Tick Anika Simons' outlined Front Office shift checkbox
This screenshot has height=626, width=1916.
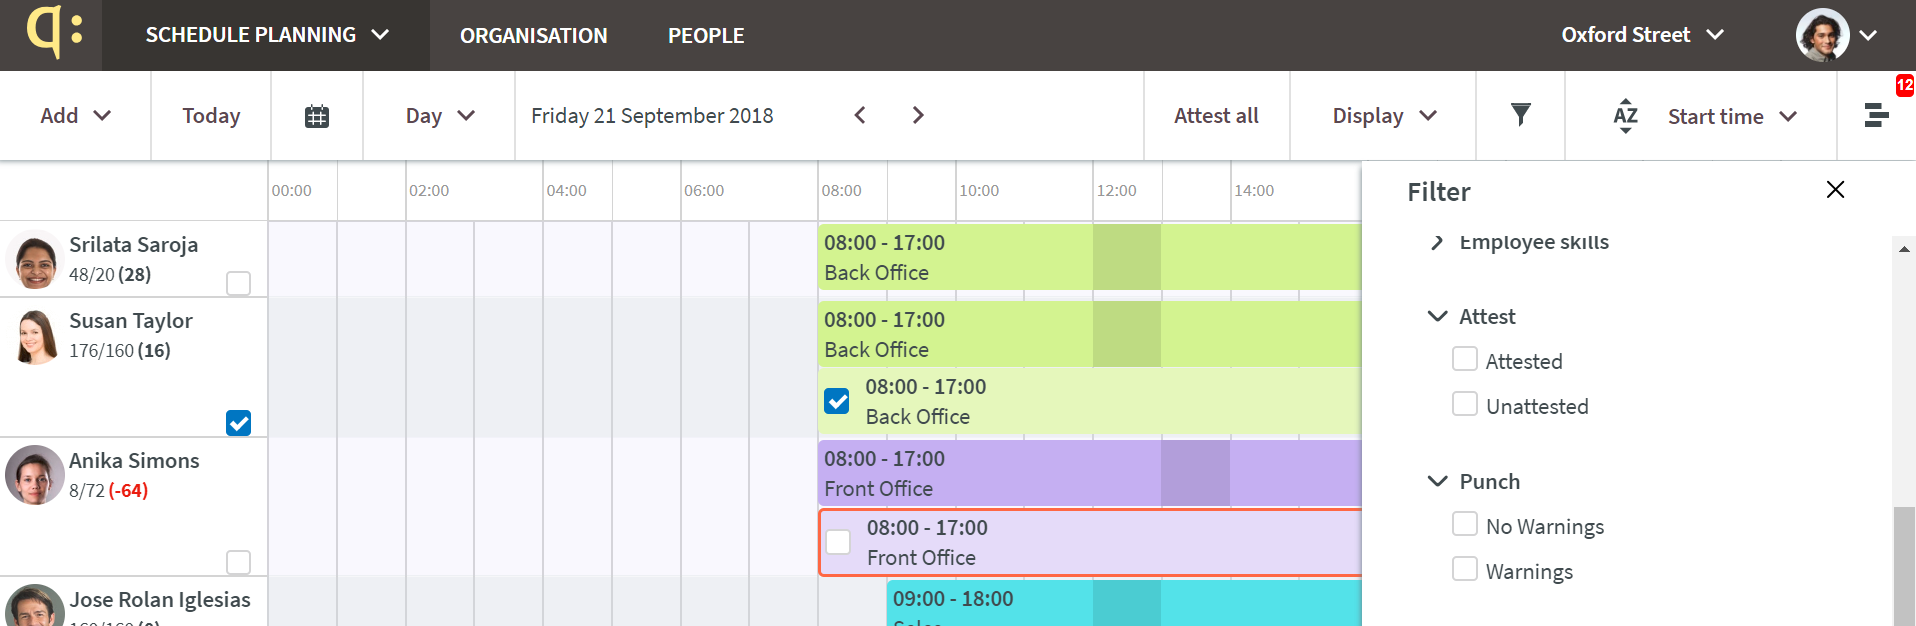click(x=838, y=542)
